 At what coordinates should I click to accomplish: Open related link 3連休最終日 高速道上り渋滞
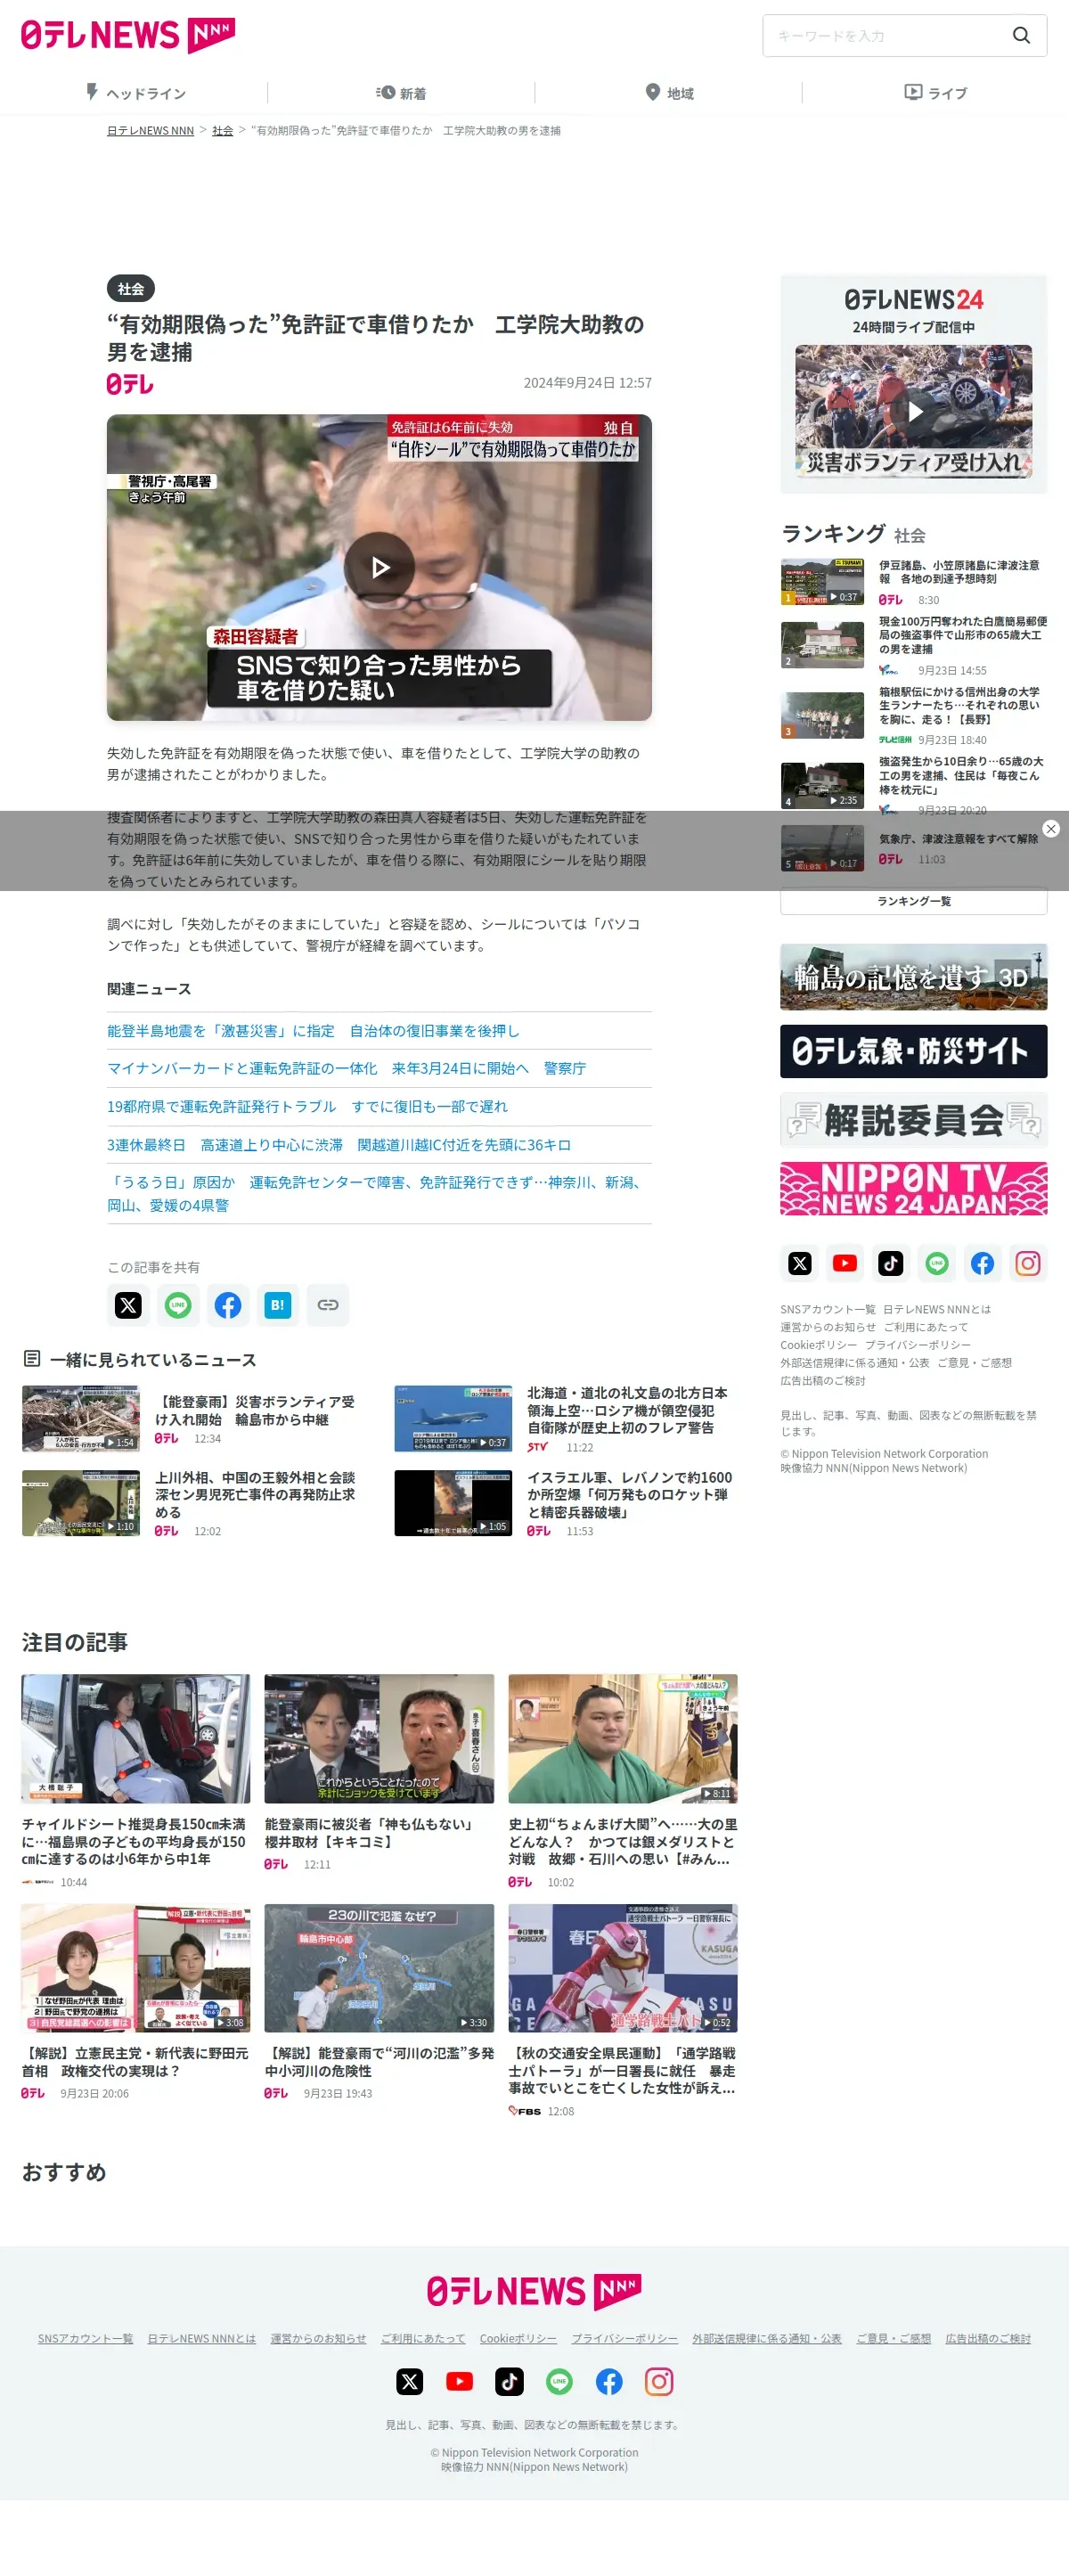tap(339, 1145)
